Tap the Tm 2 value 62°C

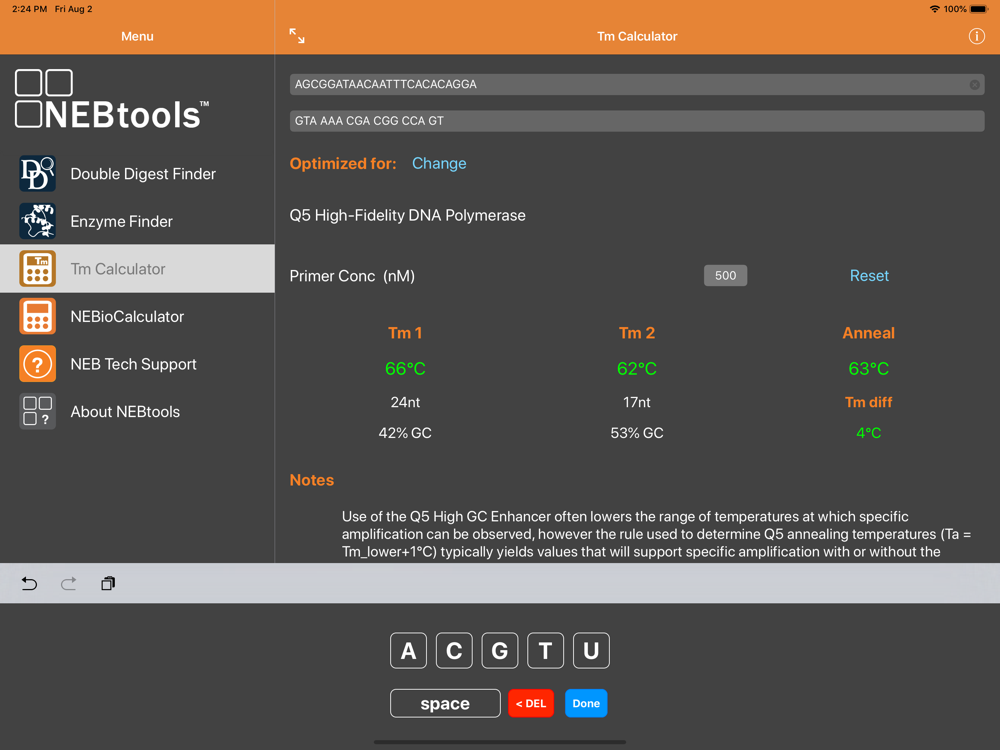636,369
